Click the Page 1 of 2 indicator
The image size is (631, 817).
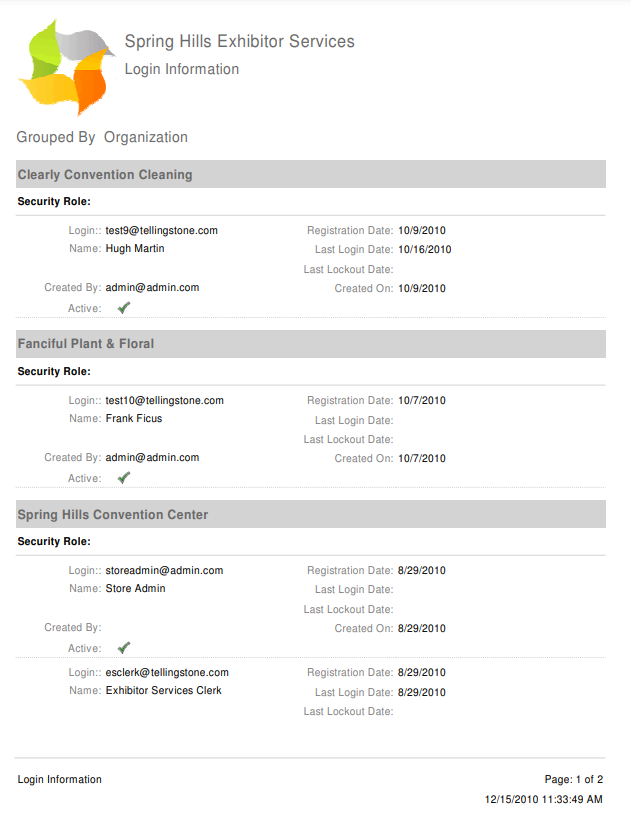tap(573, 780)
